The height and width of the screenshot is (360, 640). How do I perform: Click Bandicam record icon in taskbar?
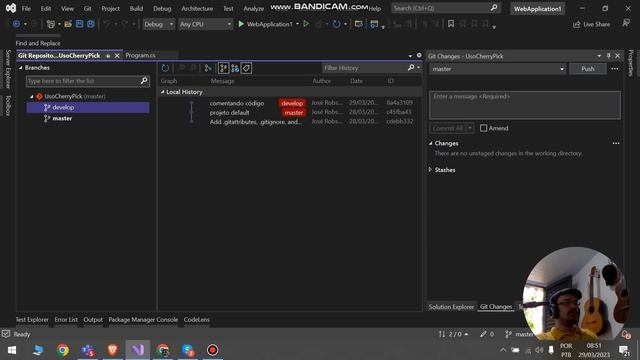pyautogui.click(x=212, y=350)
